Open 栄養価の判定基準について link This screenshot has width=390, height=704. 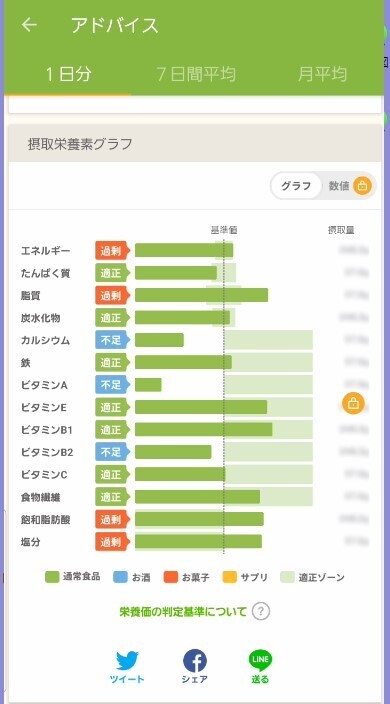point(183,612)
